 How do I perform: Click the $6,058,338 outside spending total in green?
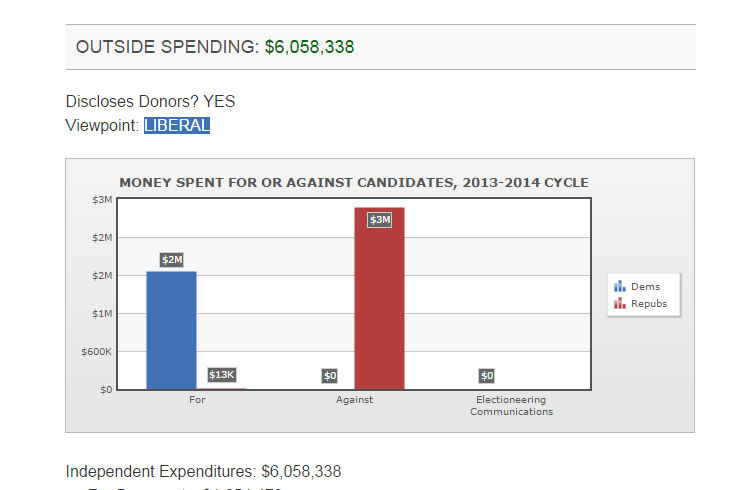[309, 47]
